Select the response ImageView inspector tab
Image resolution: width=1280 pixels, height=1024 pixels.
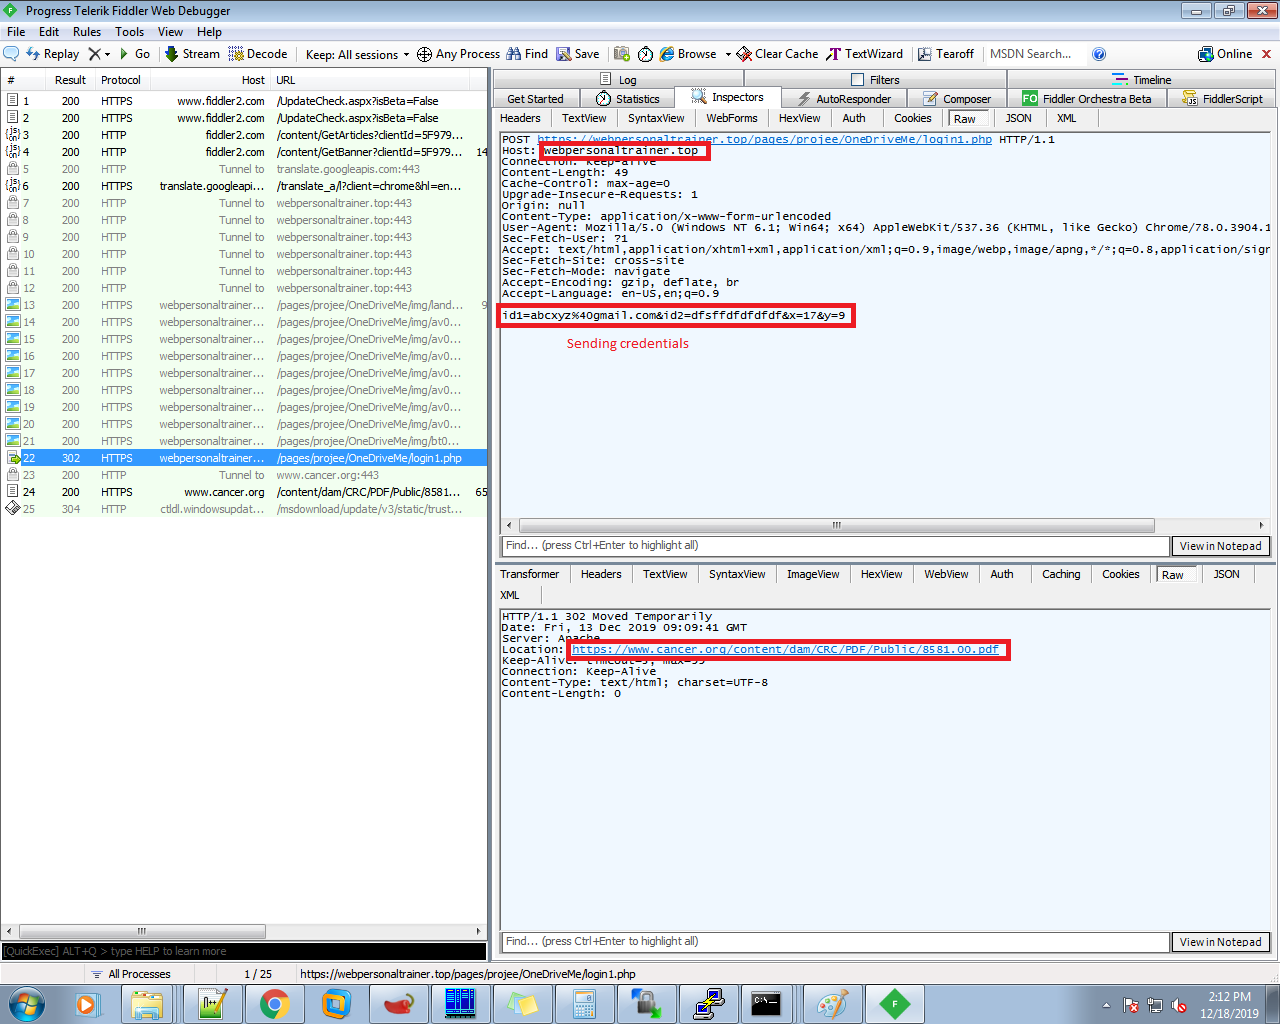(813, 574)
